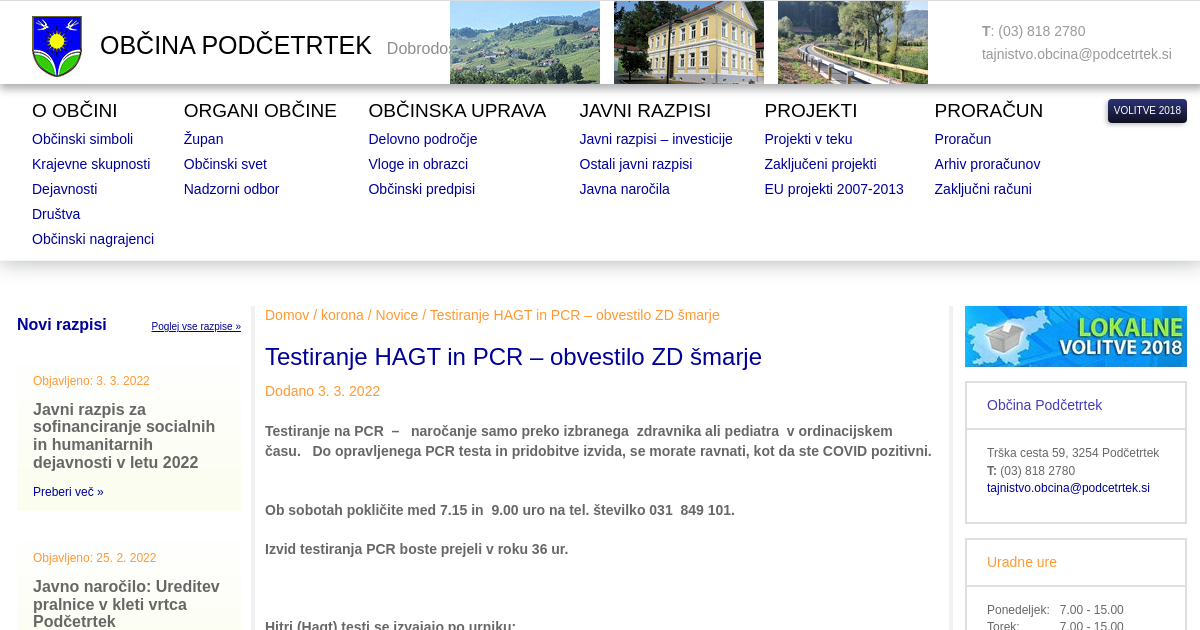Select Javna naročila menu link

624,189
